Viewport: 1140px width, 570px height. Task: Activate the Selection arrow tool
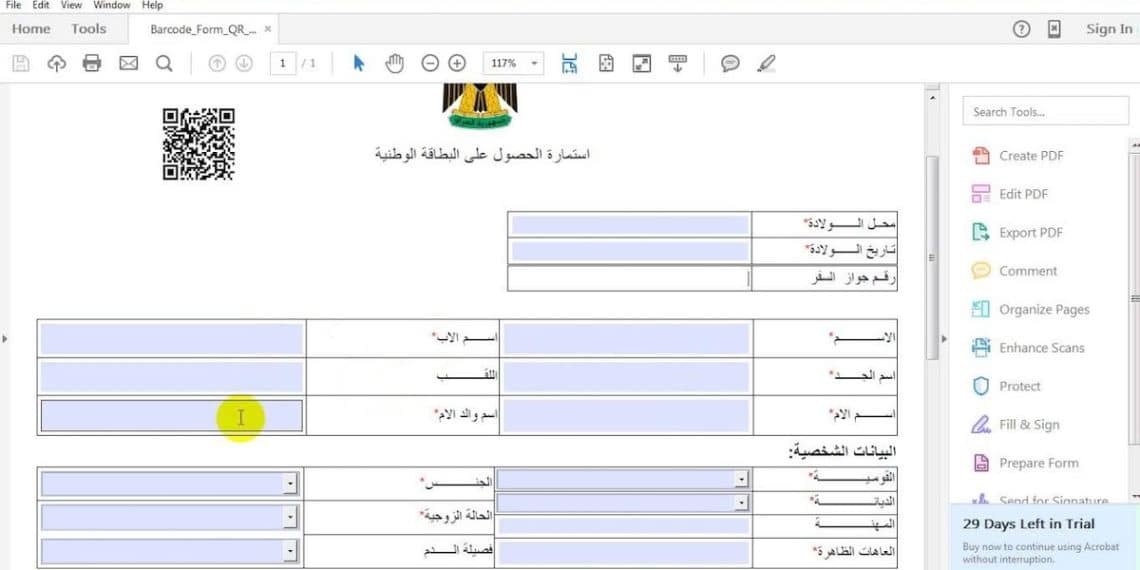coord(358,63)
